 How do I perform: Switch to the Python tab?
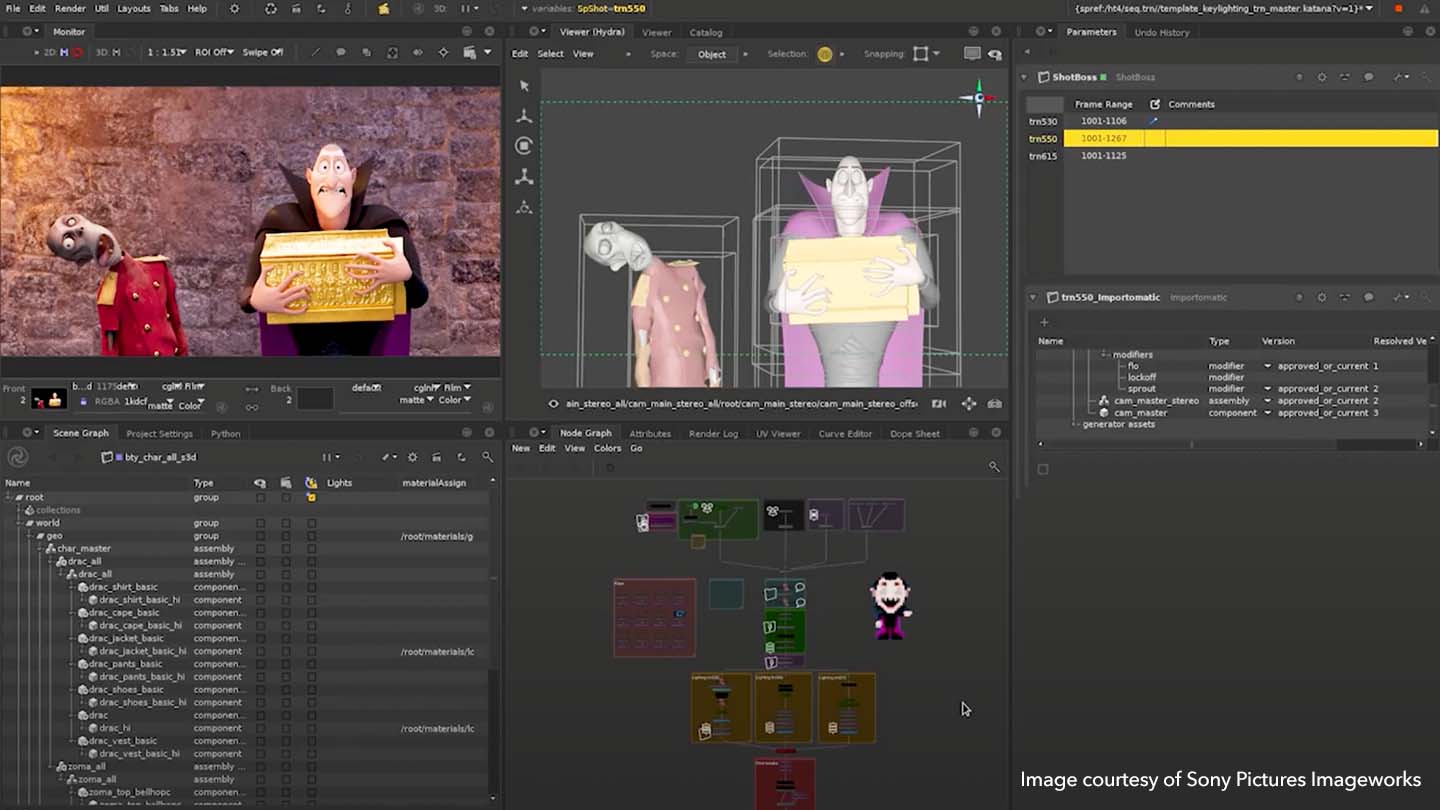tap(225, 434)
